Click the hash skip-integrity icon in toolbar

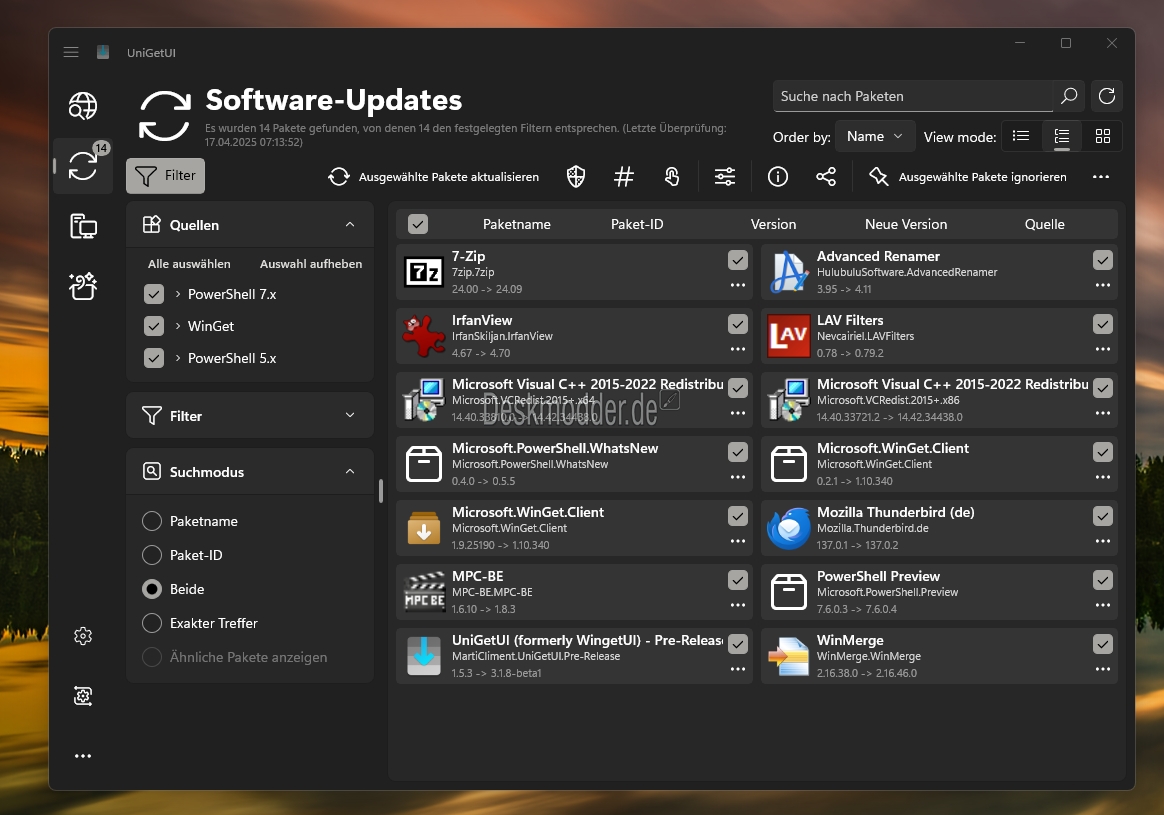tap(624, 177)
